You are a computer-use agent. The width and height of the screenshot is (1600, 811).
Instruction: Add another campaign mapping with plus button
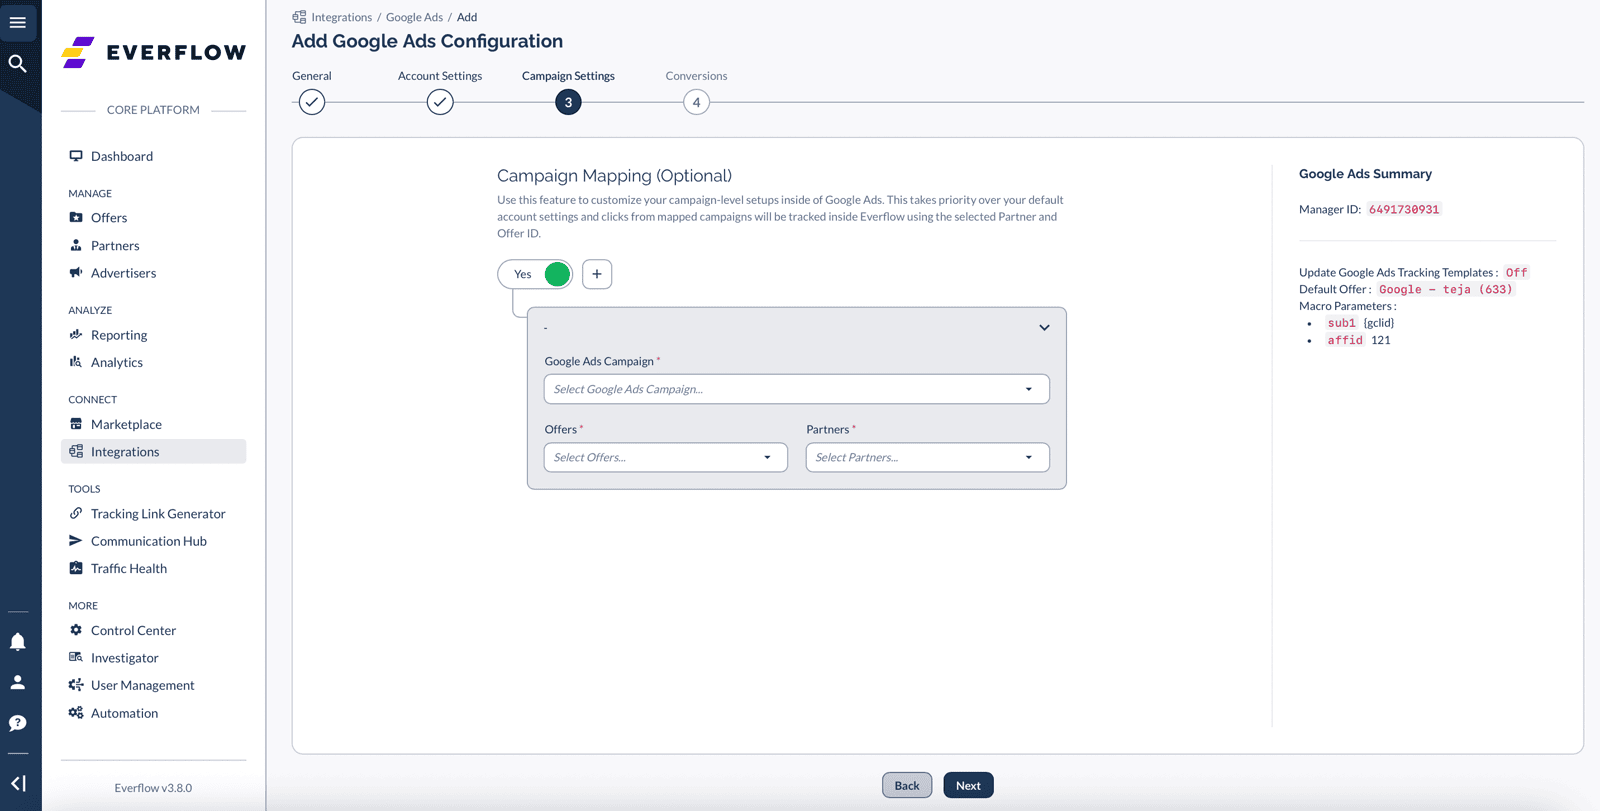tap(597, 274)
